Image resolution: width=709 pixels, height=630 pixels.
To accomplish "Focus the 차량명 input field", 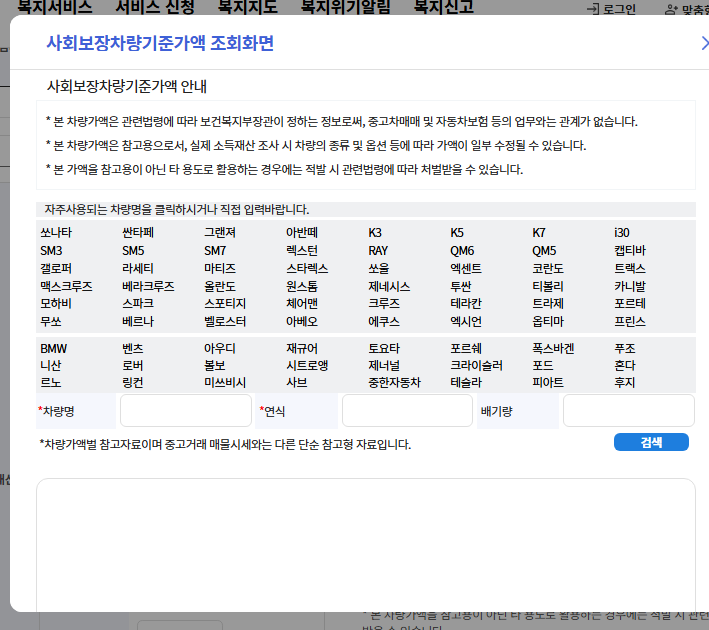I will (186, 410).
